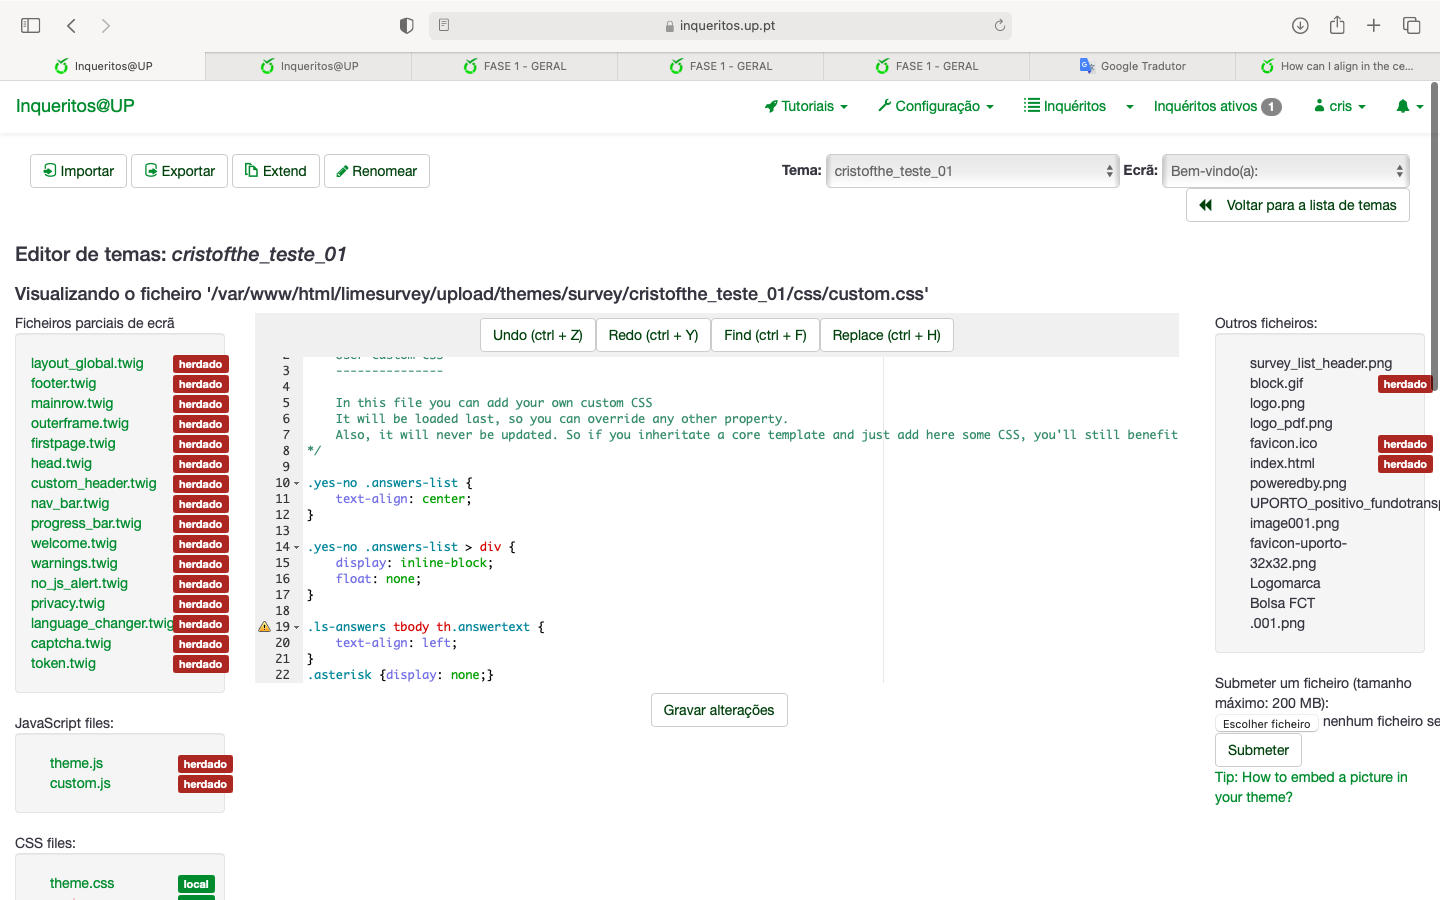
Task: Expand the Configuração menu
Action: click(x=936, y=106)
